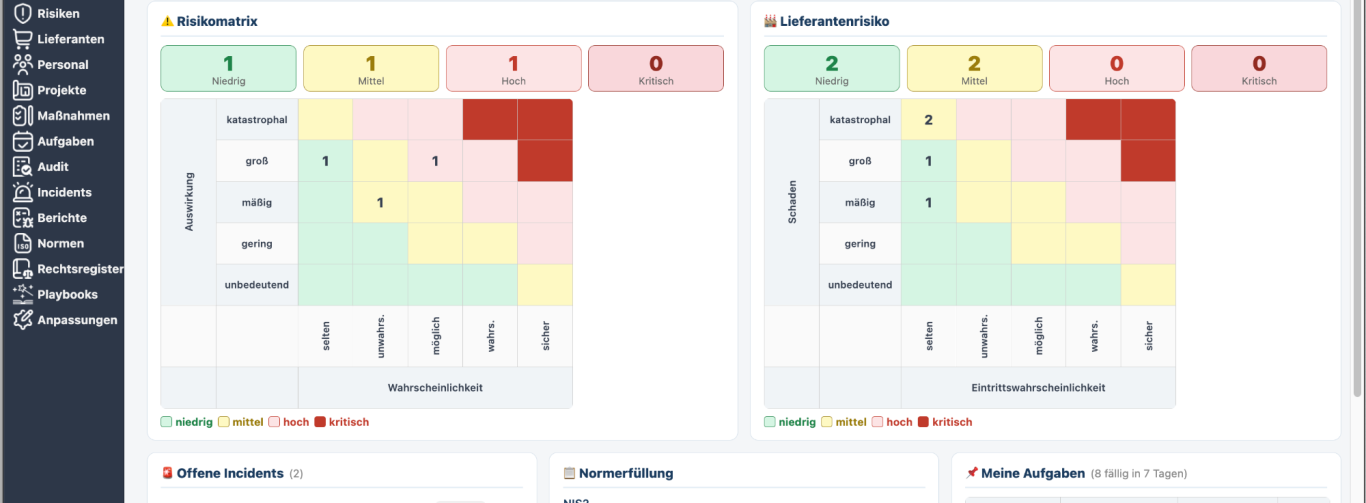This screenshot has width=1366, height=503.
Task: Click the dark red kritisch legend swatch in Risikomatrix
Action: click(x=321, y=422)
